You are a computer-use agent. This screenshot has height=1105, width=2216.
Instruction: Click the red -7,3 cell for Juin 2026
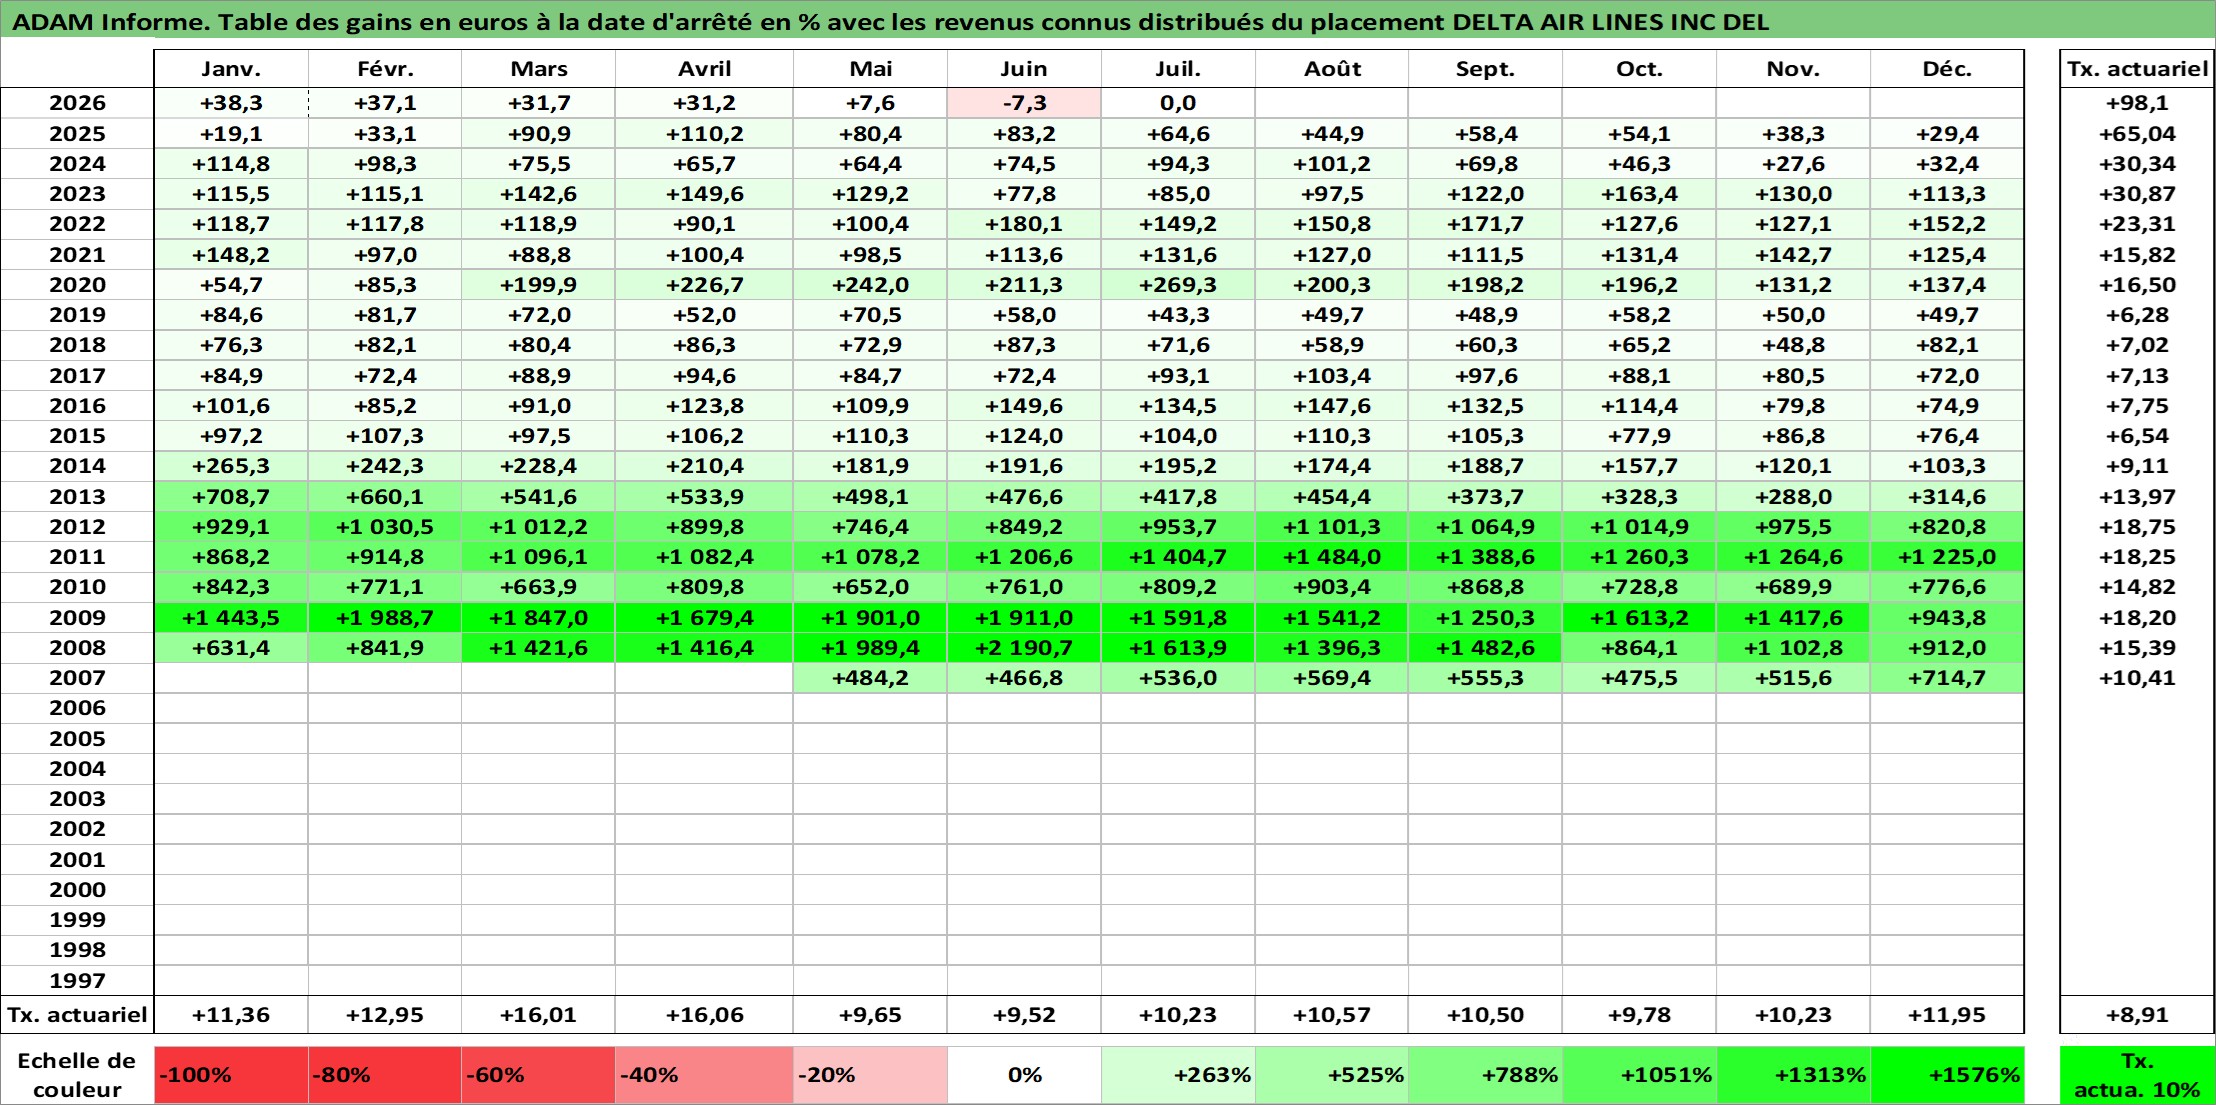click(1024, 103)
